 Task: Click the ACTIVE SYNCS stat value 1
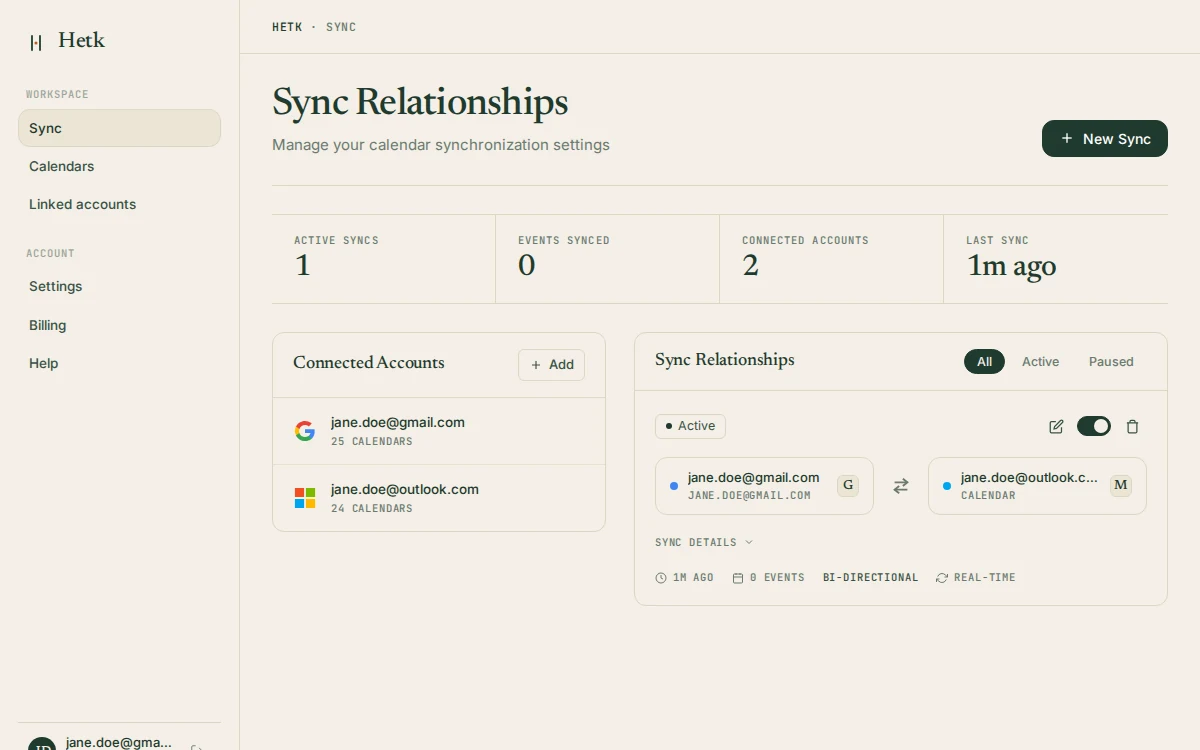(302, 266)
